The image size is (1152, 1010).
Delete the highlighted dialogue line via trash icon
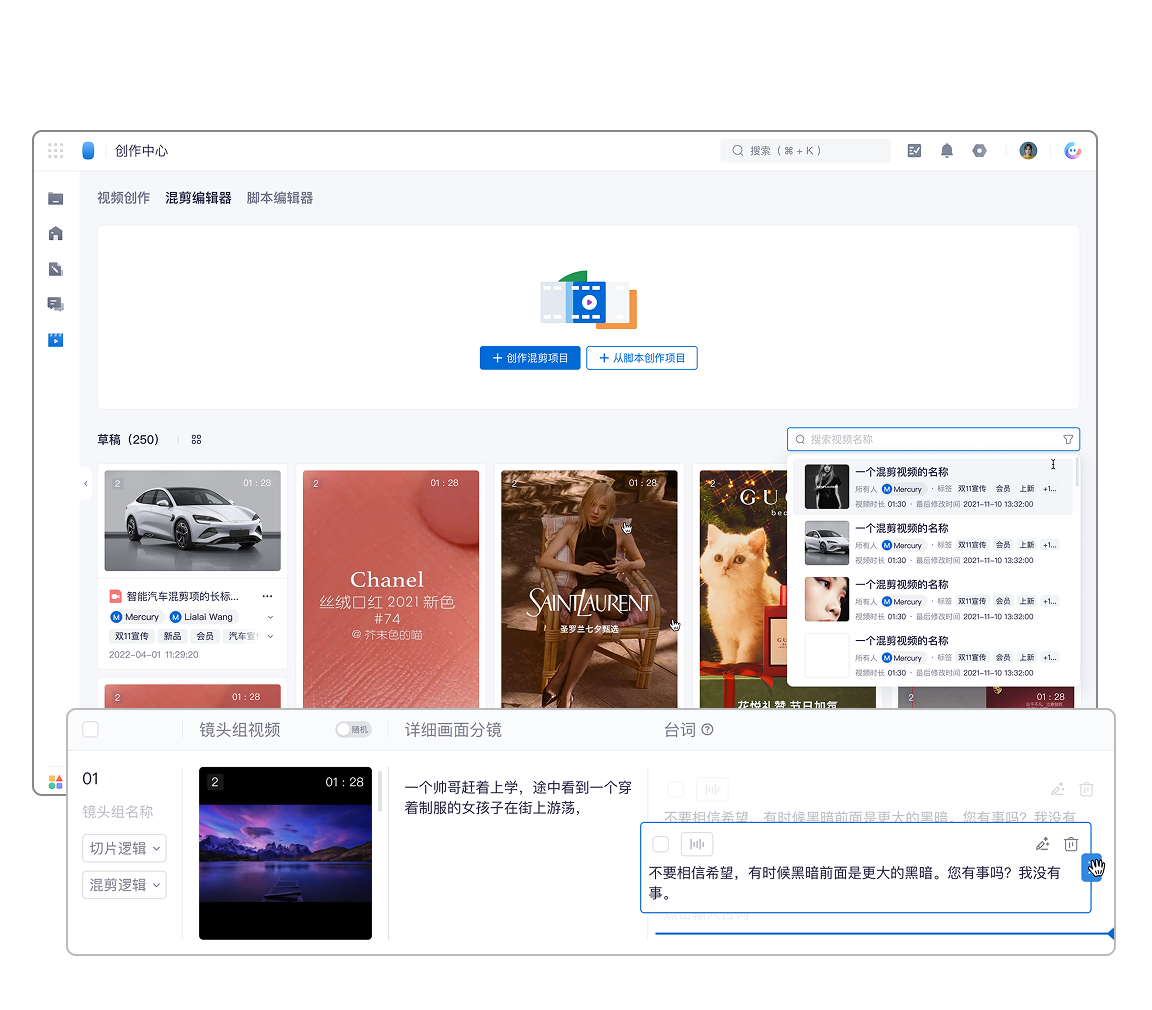pos(1071,844)
